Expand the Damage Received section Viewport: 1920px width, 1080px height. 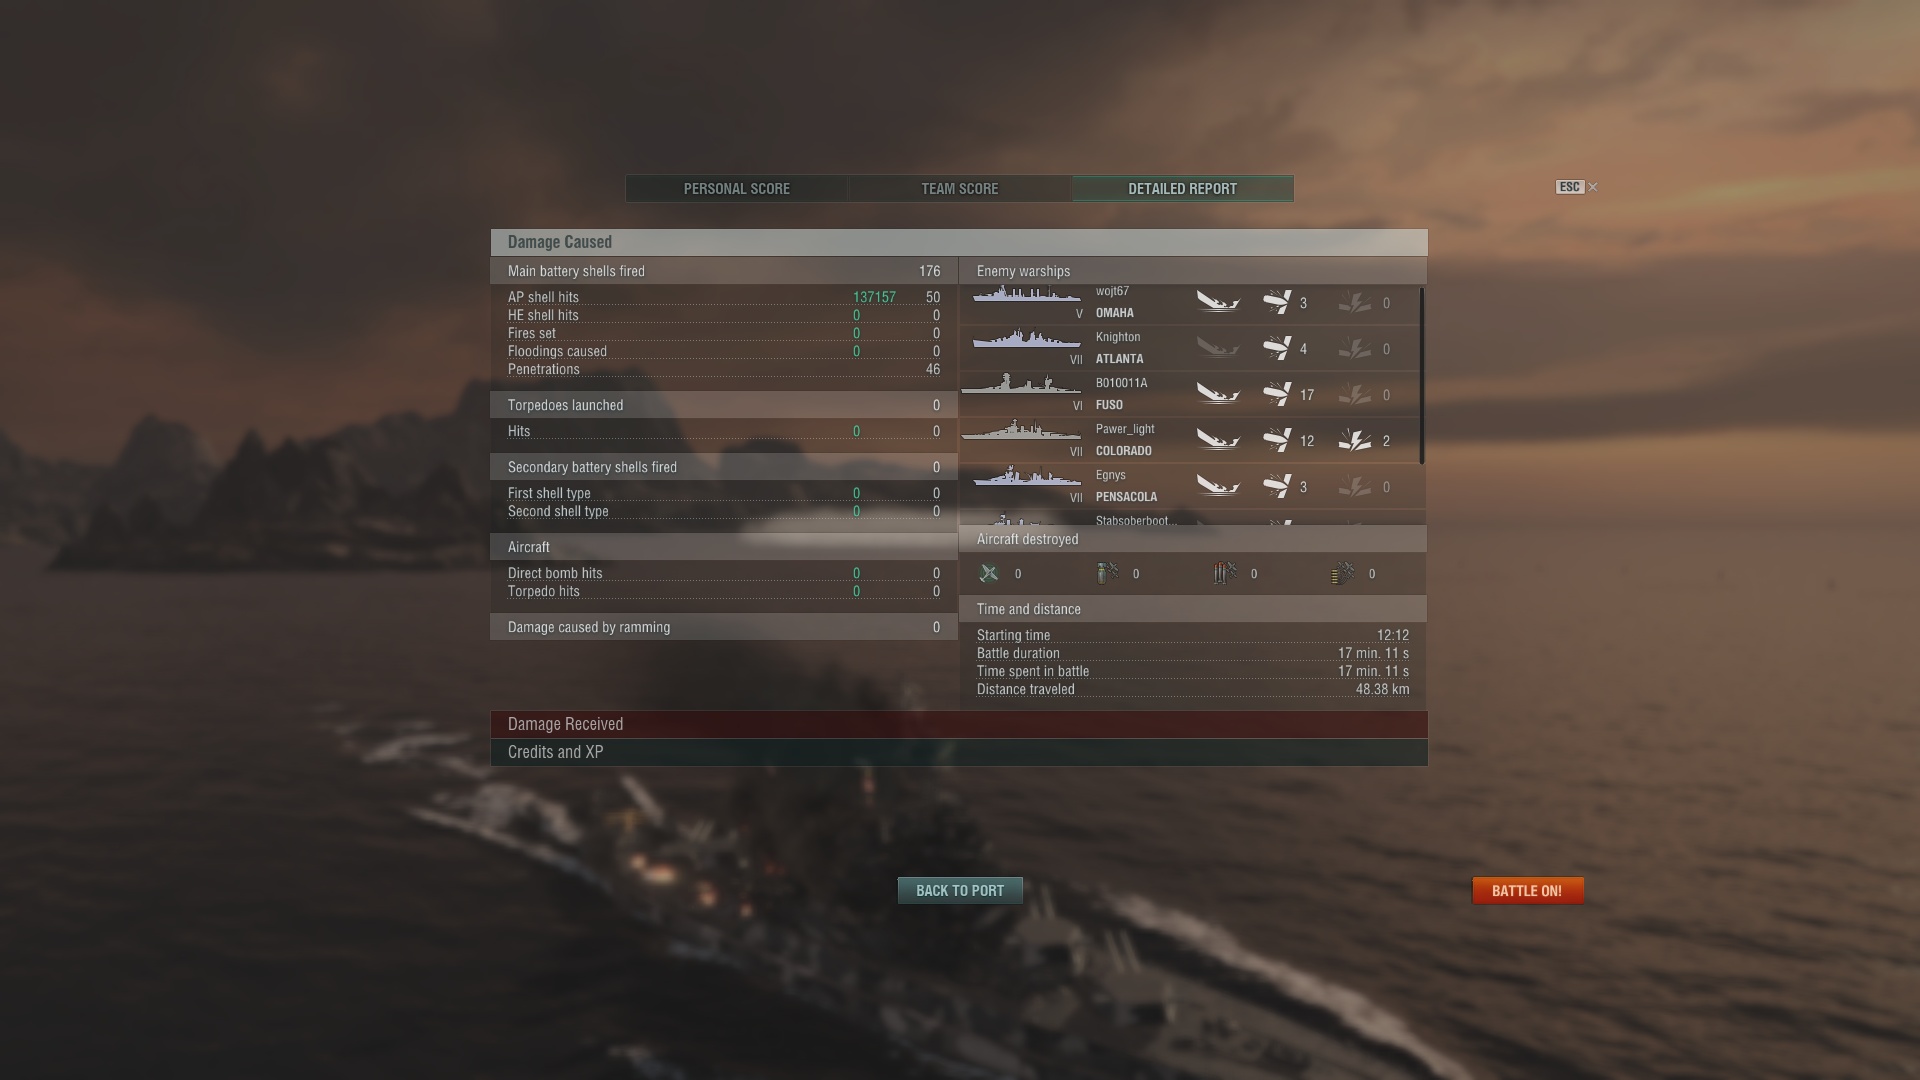coord(959,724)
